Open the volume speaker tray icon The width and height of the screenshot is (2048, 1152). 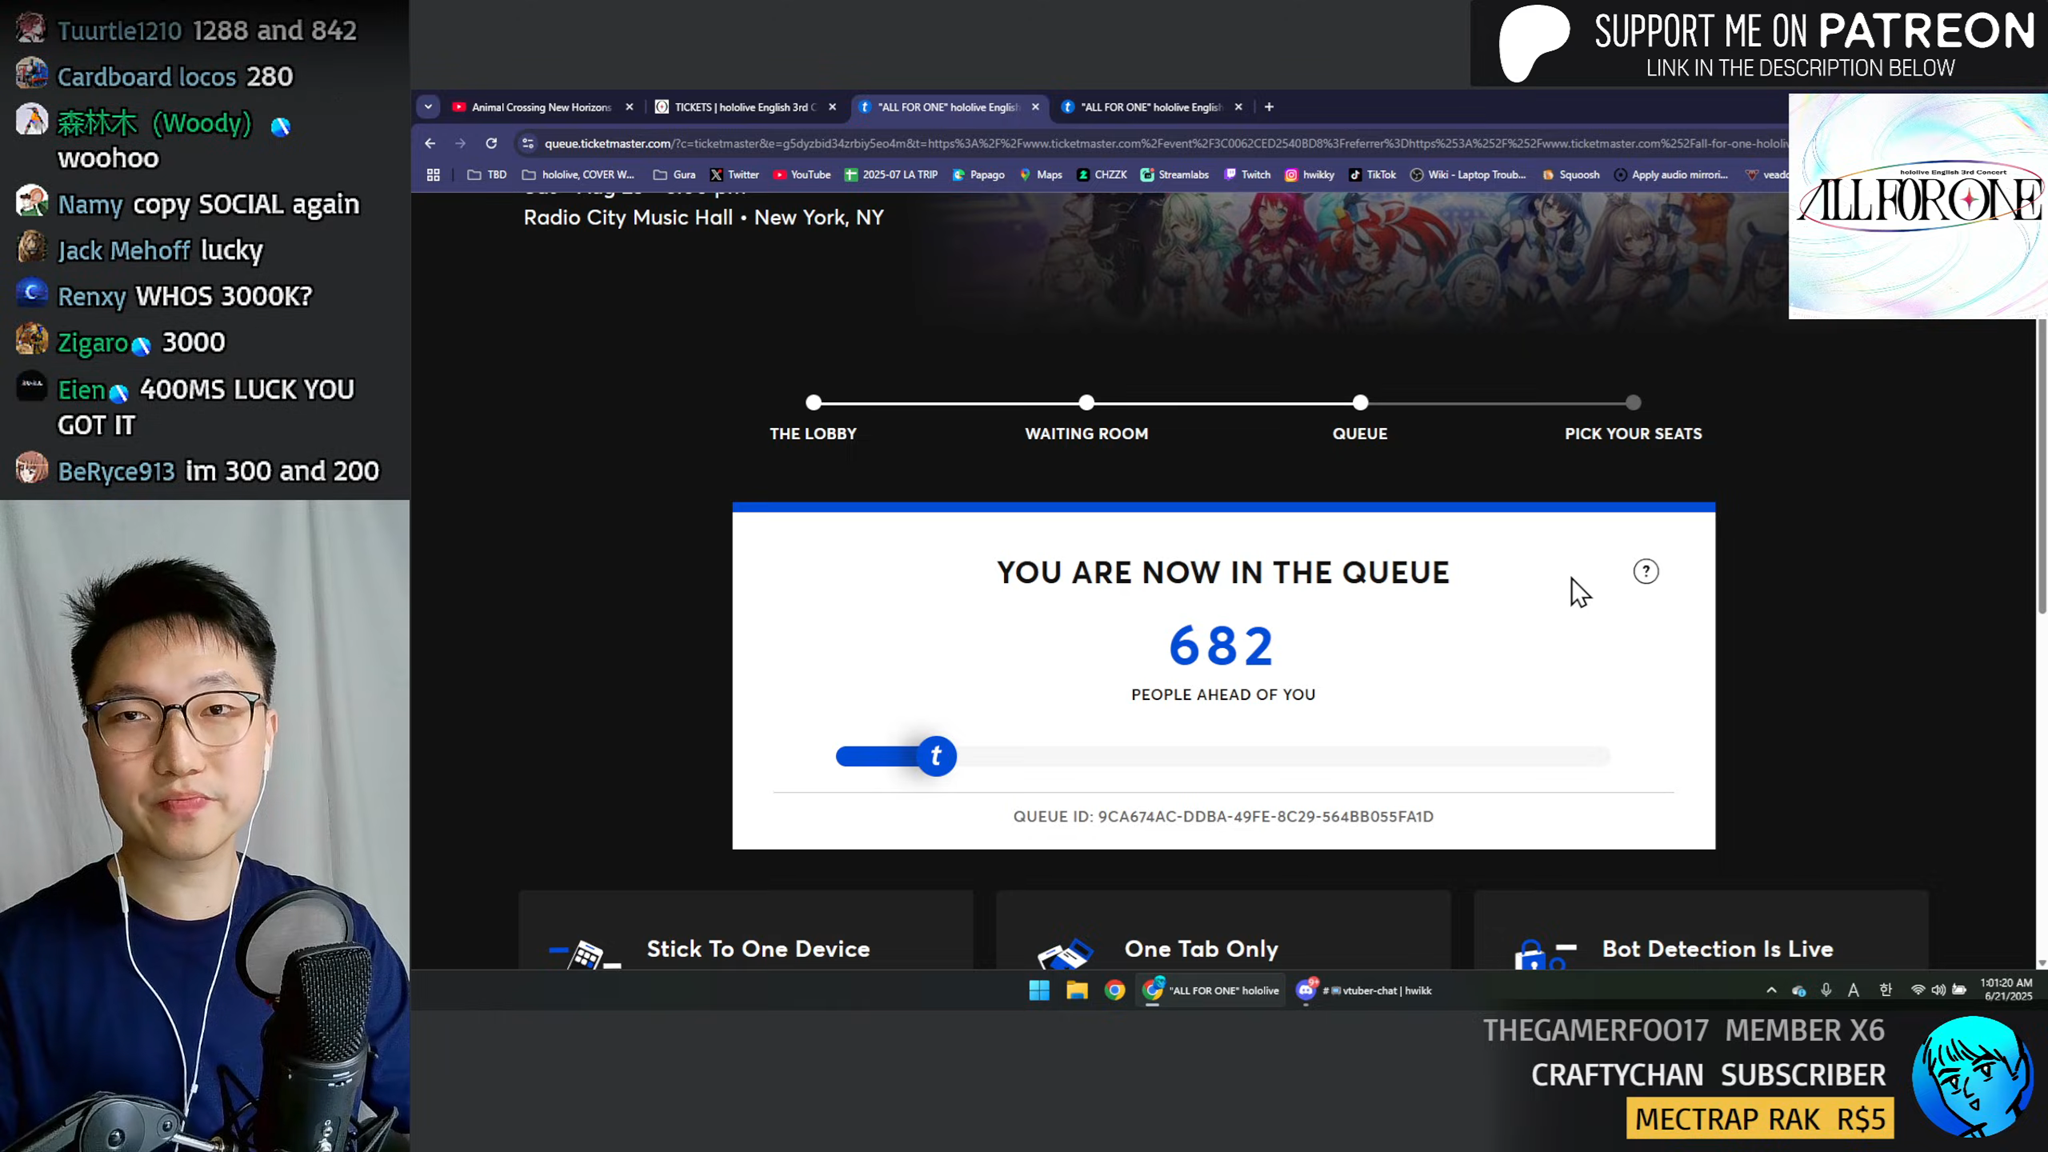pyautogui.click(x=1938, y=990)
